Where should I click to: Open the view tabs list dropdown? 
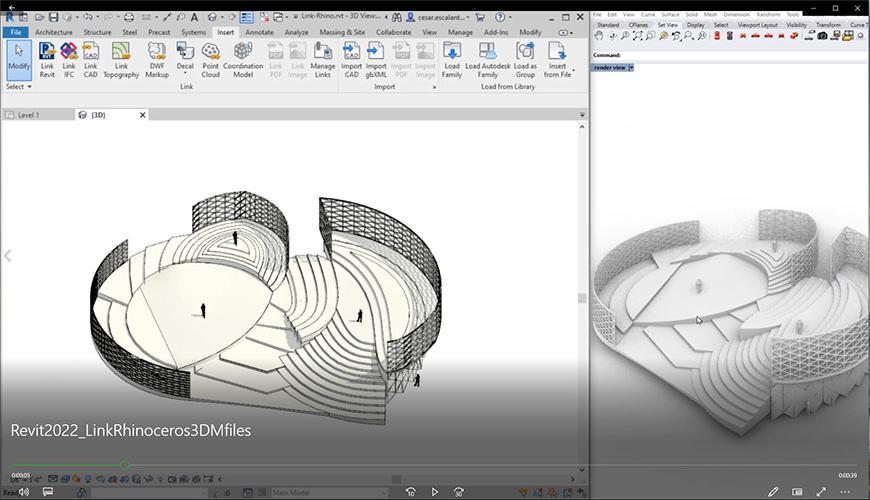coord(582,115)
